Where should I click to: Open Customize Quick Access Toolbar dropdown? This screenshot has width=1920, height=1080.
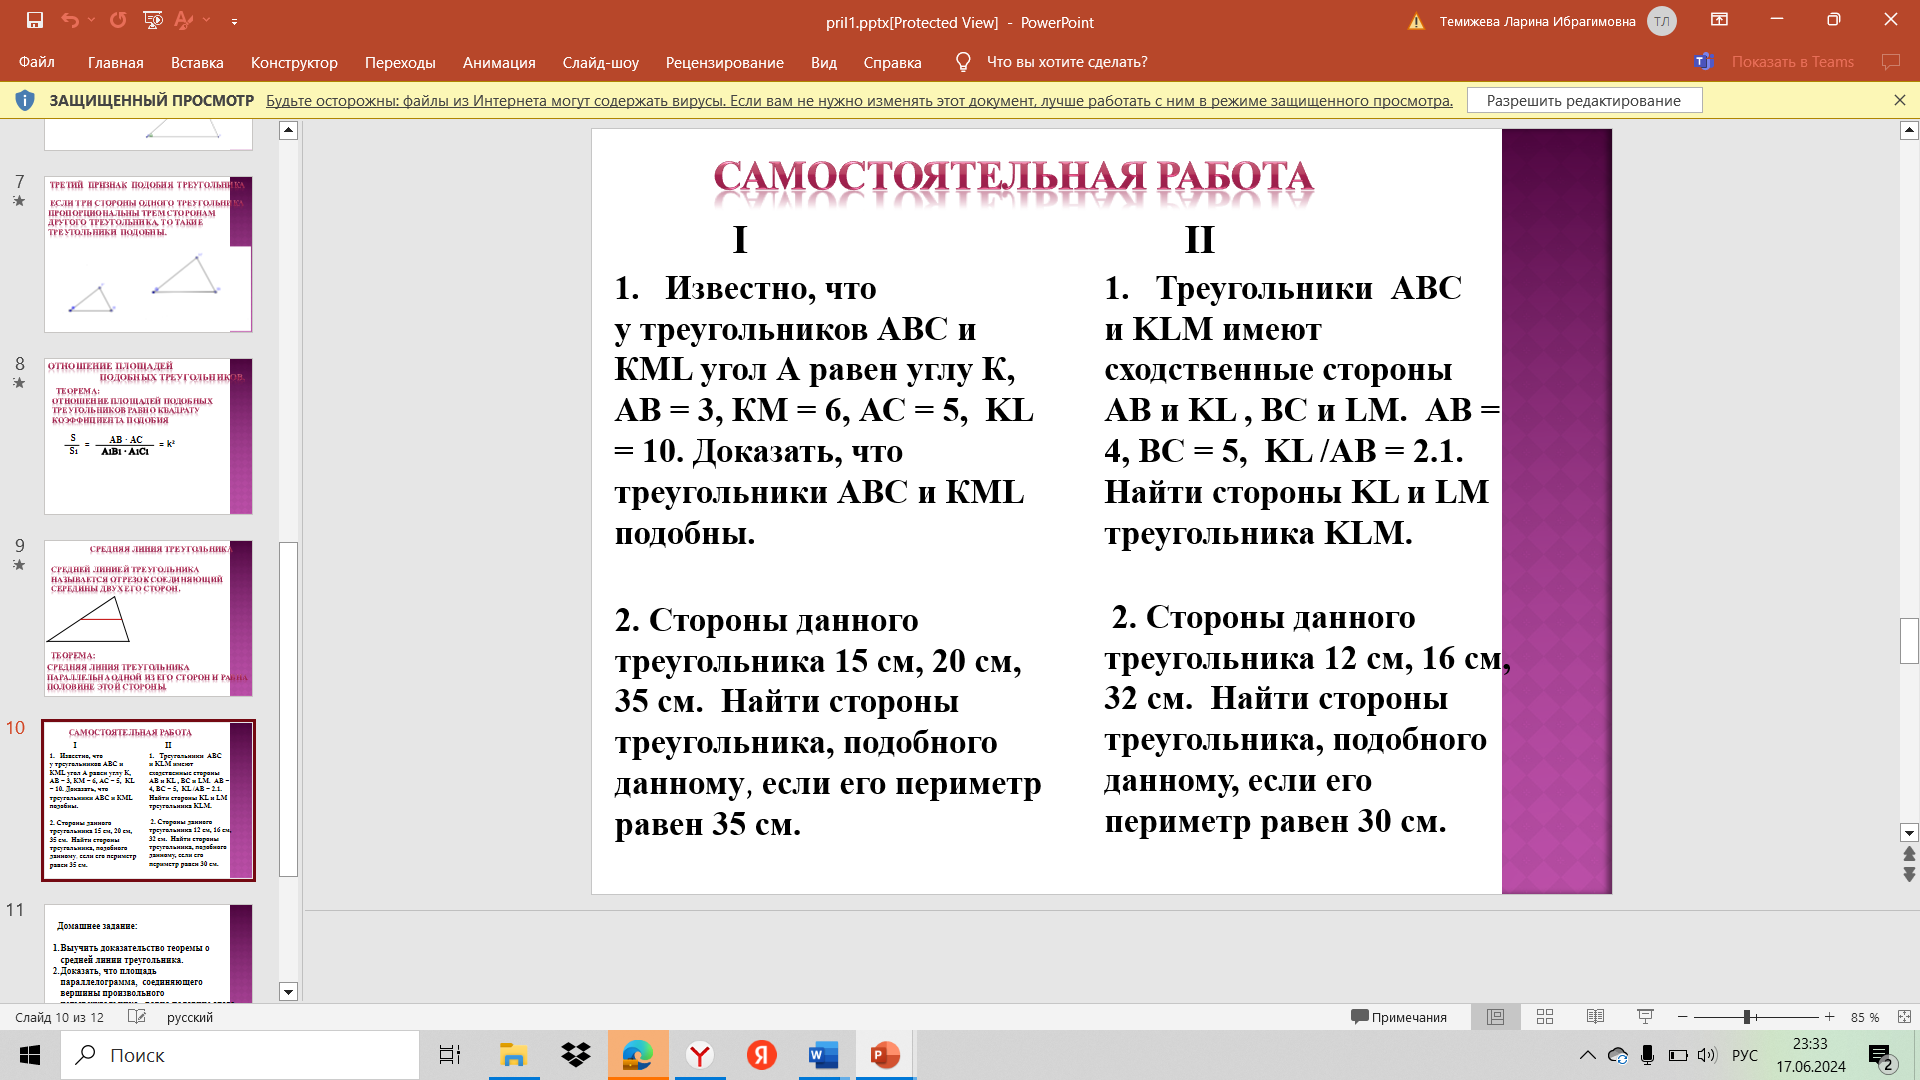coord(234,21)
